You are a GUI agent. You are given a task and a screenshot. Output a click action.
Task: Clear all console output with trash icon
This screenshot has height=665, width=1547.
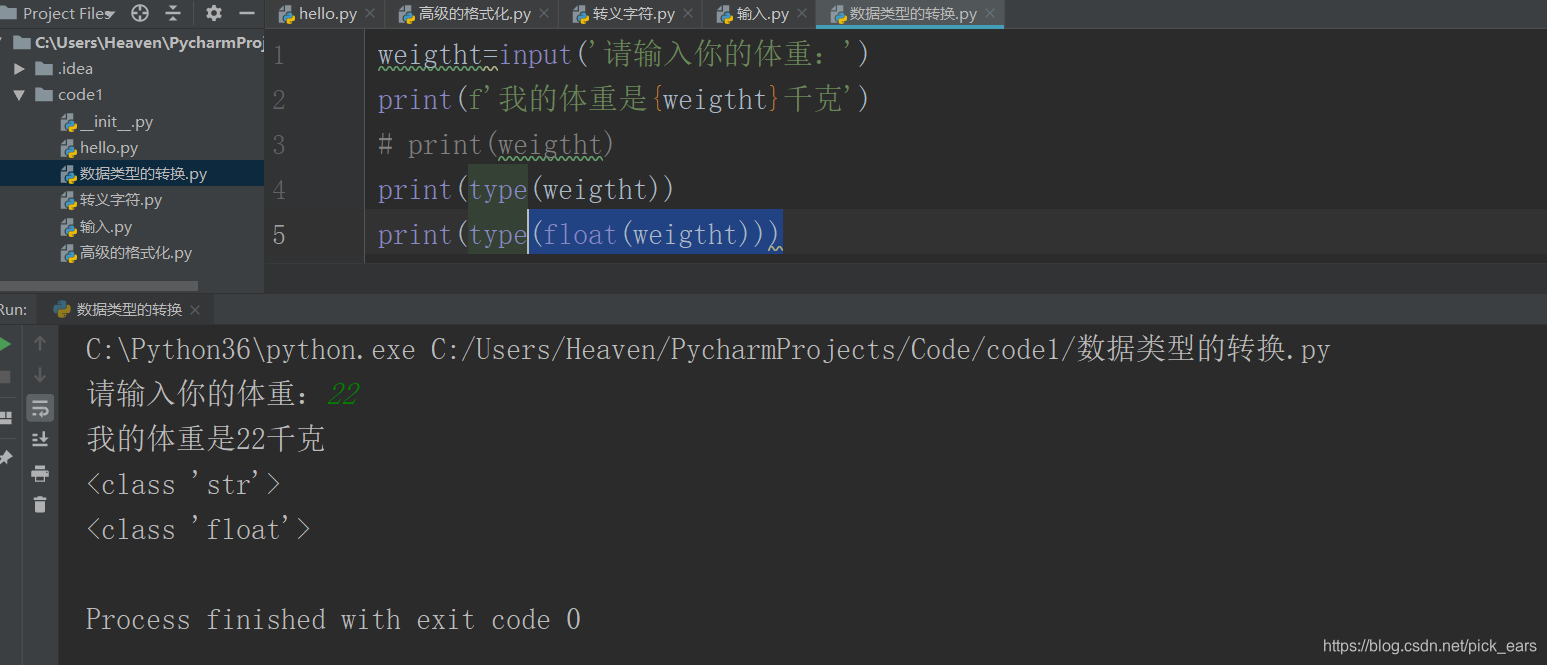coord(40,505)
